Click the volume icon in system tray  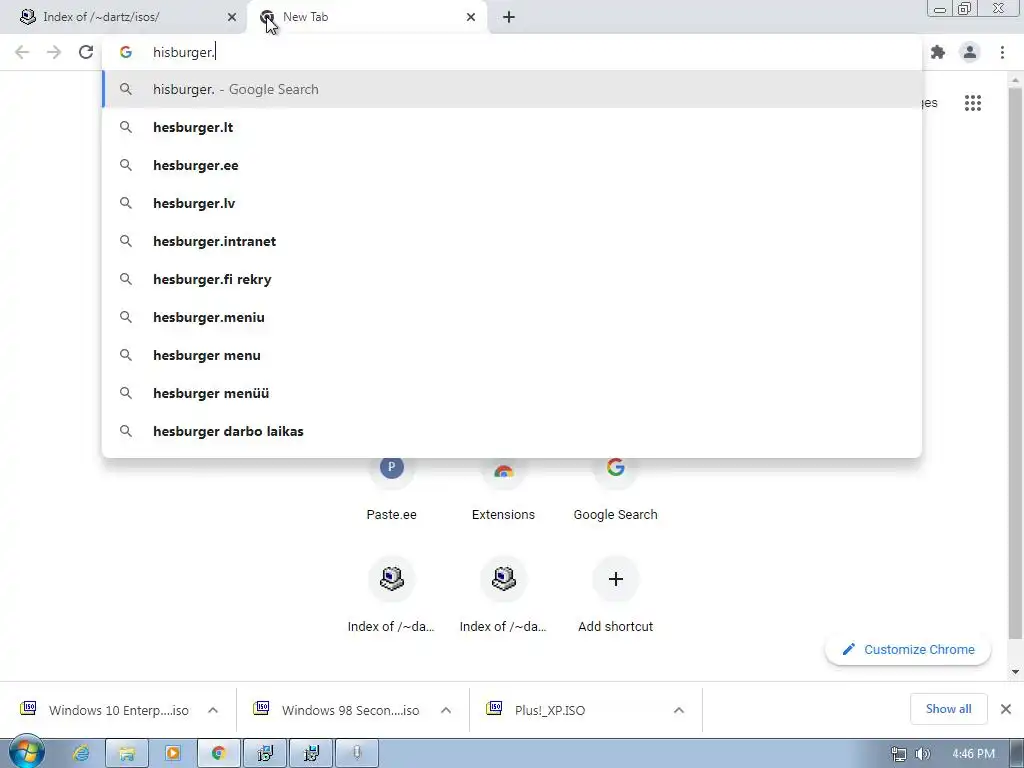pyautogui.click(x=922, y=754)
